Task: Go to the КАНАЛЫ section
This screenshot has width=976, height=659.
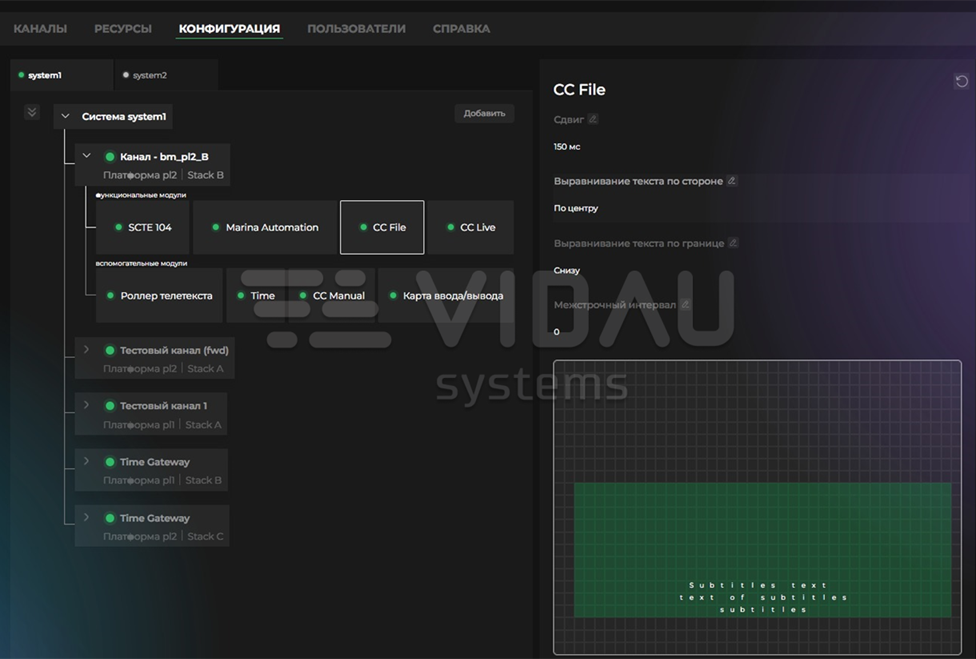Action: point(40,29)
